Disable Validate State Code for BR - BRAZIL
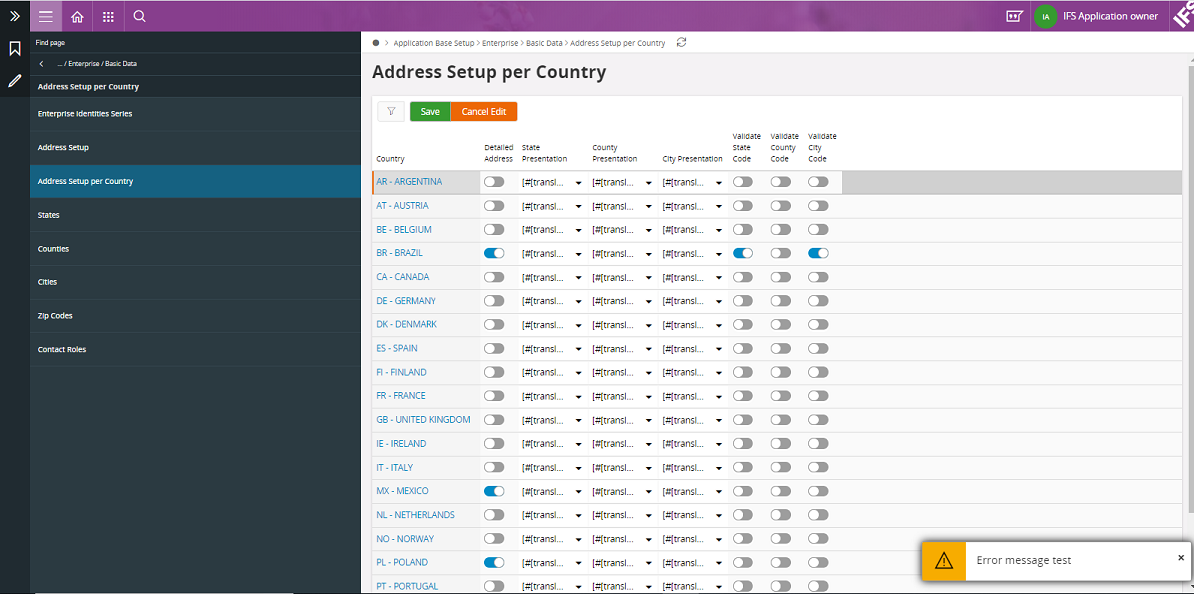Viewport: 1194px width, 594px height. click(742, 253)
